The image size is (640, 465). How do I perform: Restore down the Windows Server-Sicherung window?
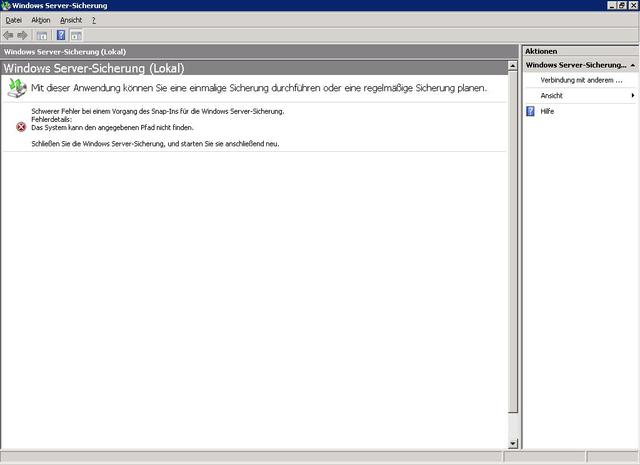click(622, 5)
